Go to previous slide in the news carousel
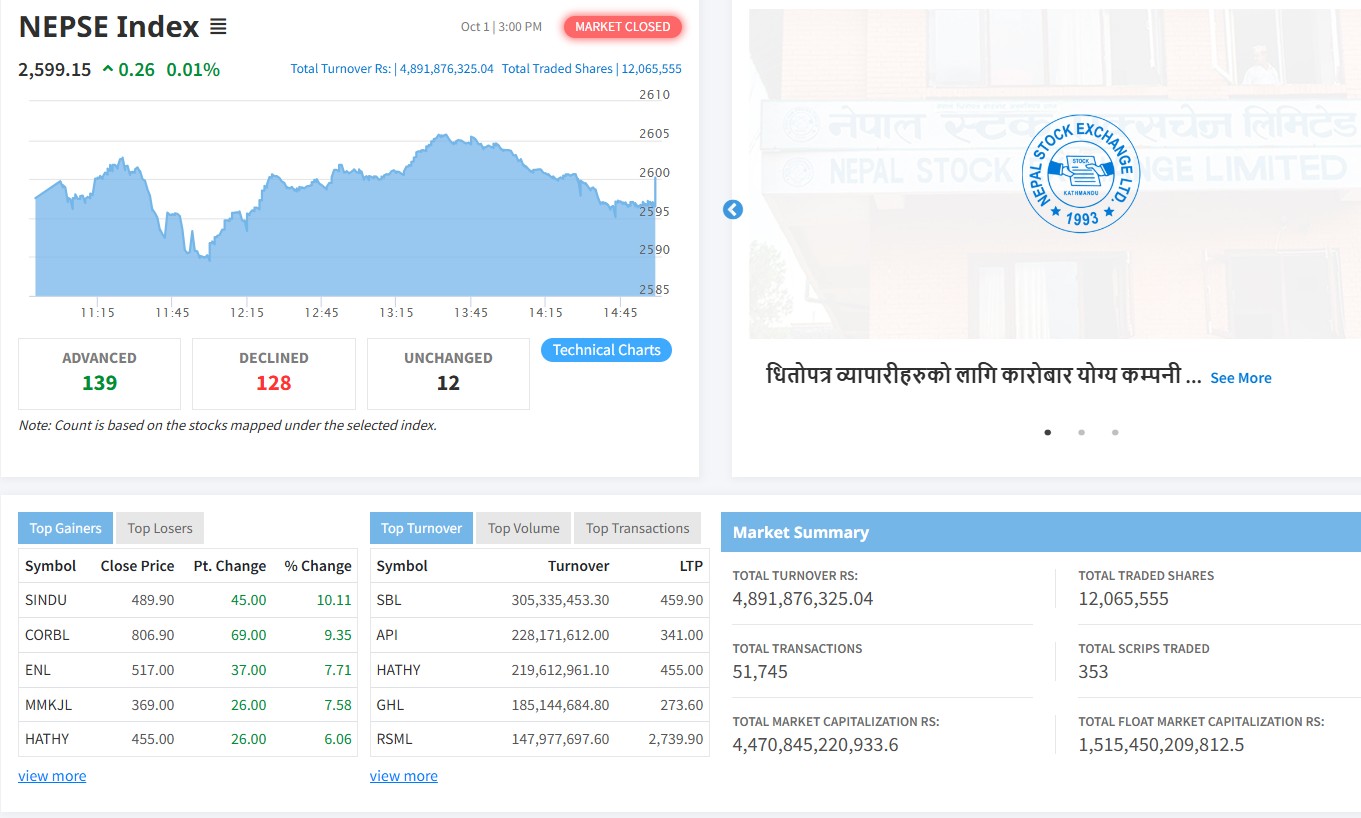Viewport: 1361px width, 818px height. click(x=733, y=210)
